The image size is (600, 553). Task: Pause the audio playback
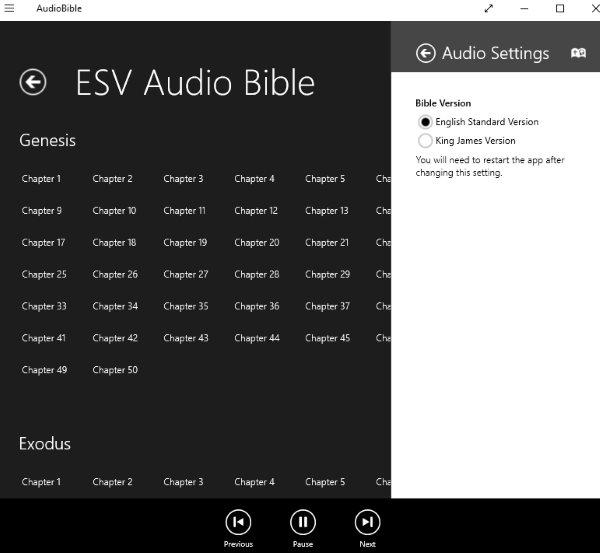click(x=303, y=521)
